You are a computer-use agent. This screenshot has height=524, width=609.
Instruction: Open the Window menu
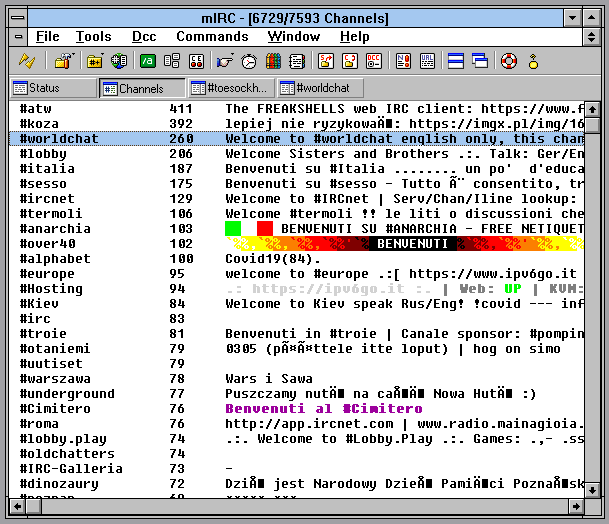point(294,37)
